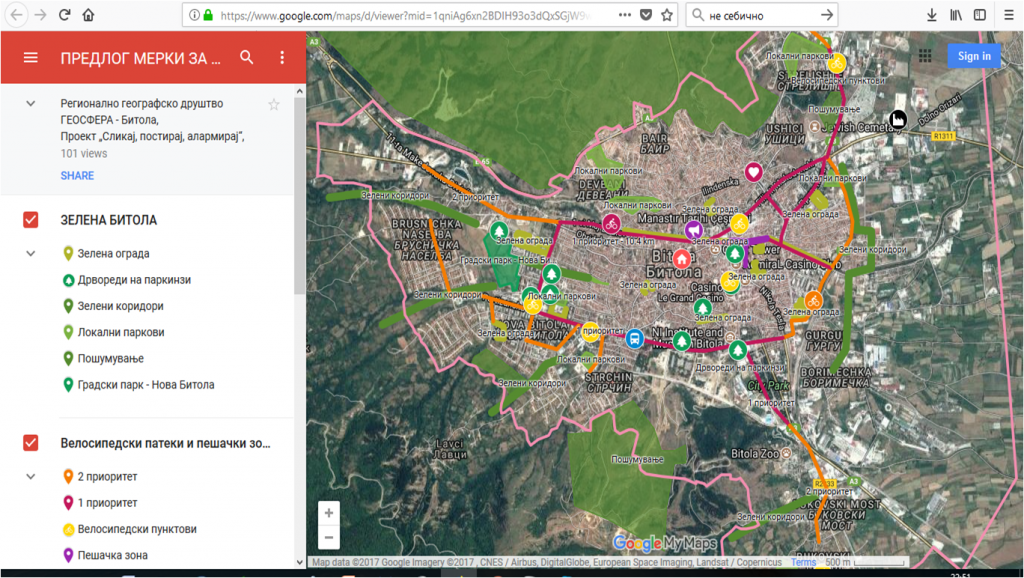Click the Google apps grid icon
Viewport: 1024px width, 578px height.
click(924, 56)
